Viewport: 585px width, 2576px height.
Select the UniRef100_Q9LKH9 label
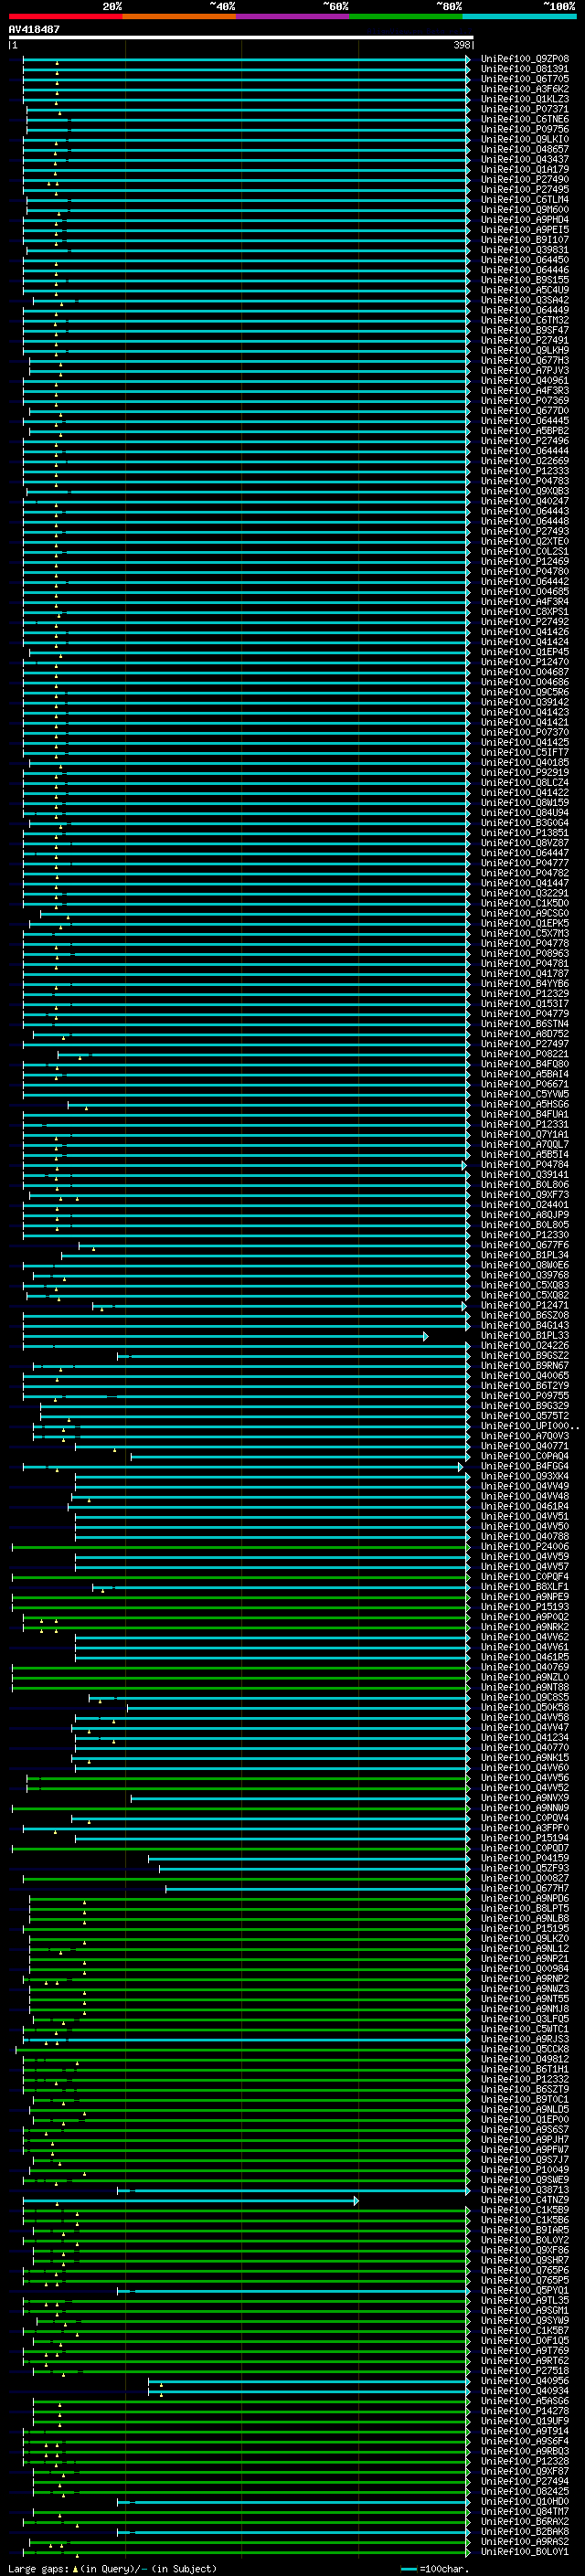[524, 350]
